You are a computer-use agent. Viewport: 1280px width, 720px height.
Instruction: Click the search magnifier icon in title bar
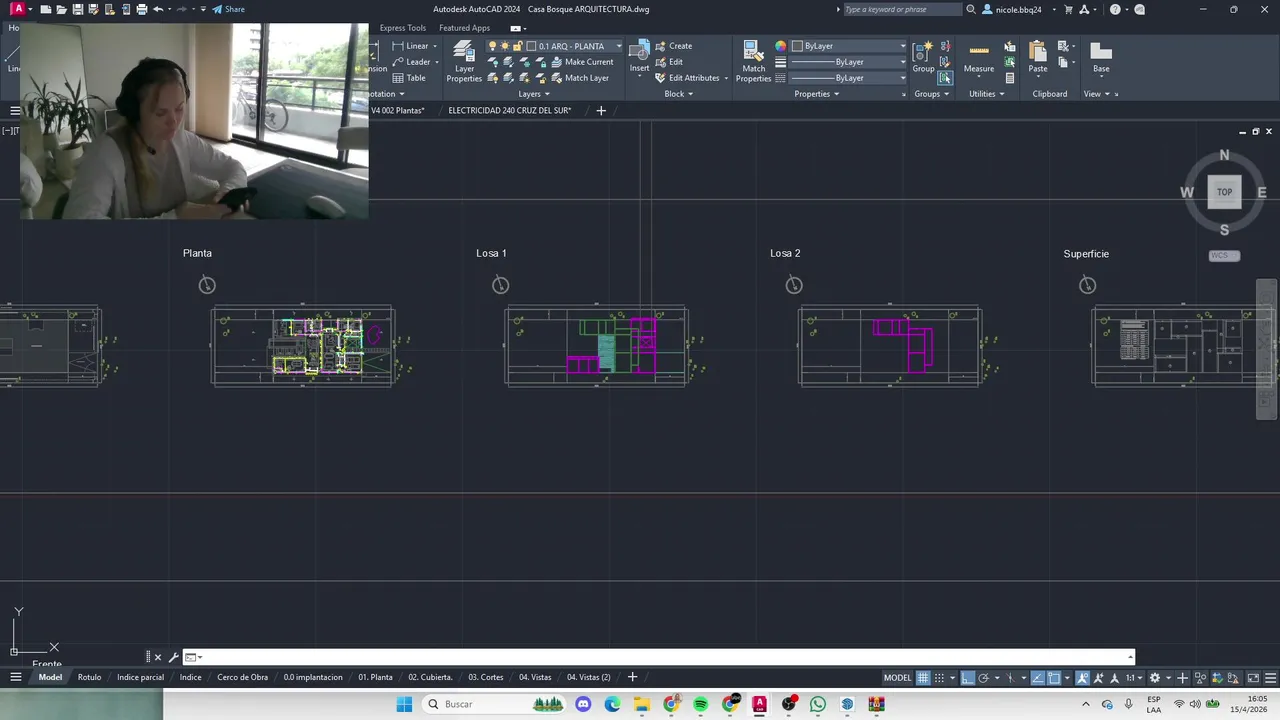[971, 9]
